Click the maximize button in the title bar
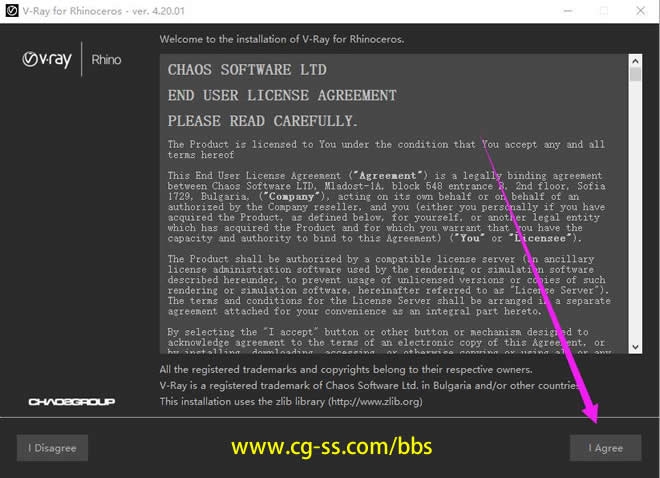Viewport: 660px width, 478px height. (603, 10)
